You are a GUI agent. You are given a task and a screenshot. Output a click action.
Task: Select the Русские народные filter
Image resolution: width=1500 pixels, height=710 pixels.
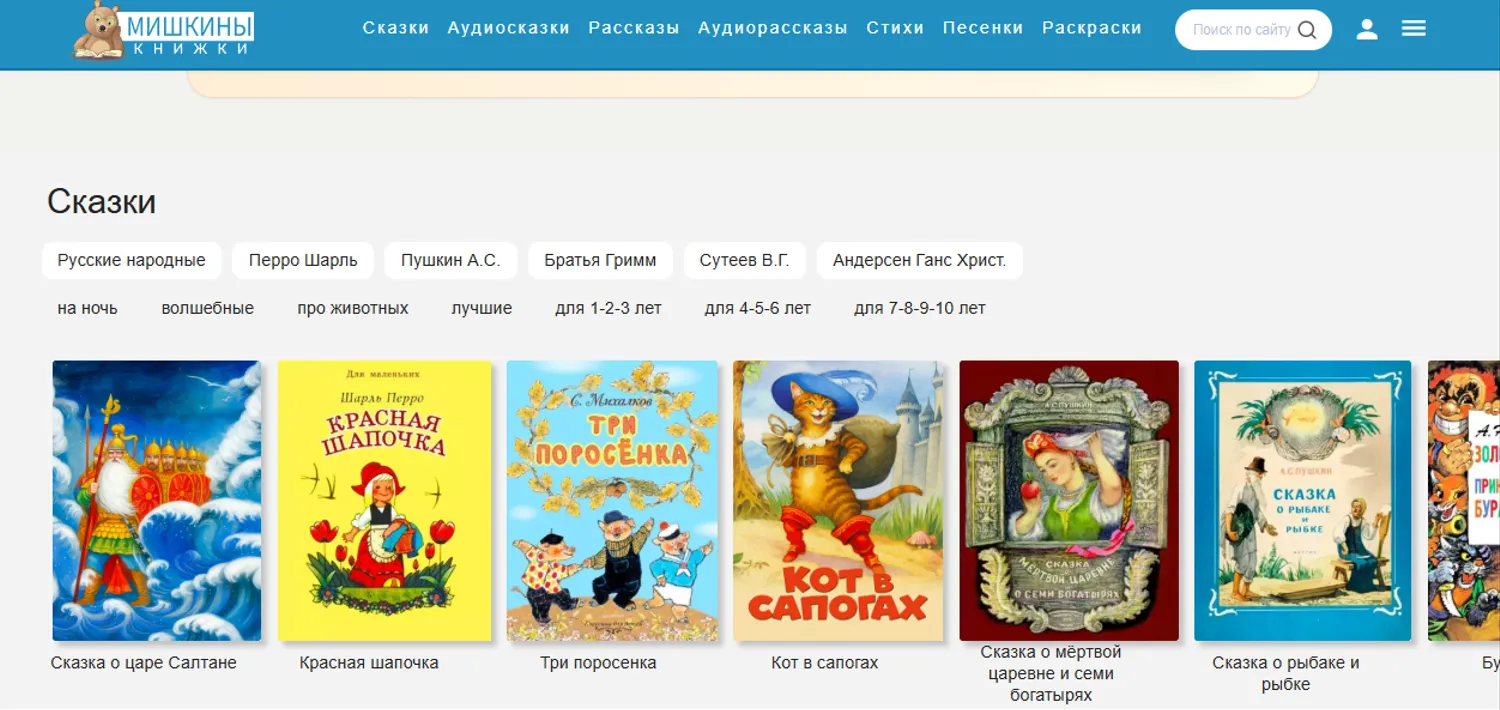click(x=131, y=260)
